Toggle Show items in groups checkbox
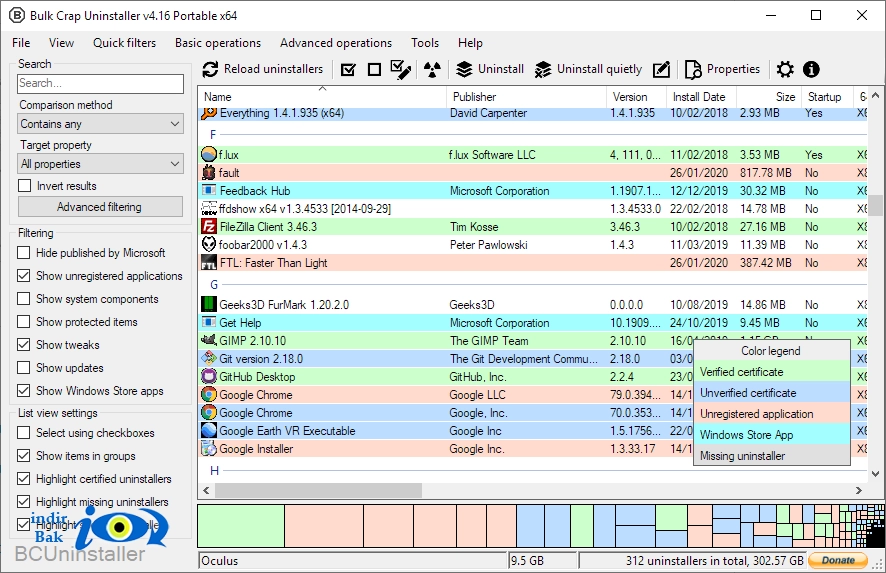886x573 pixels. click(24, 455)
